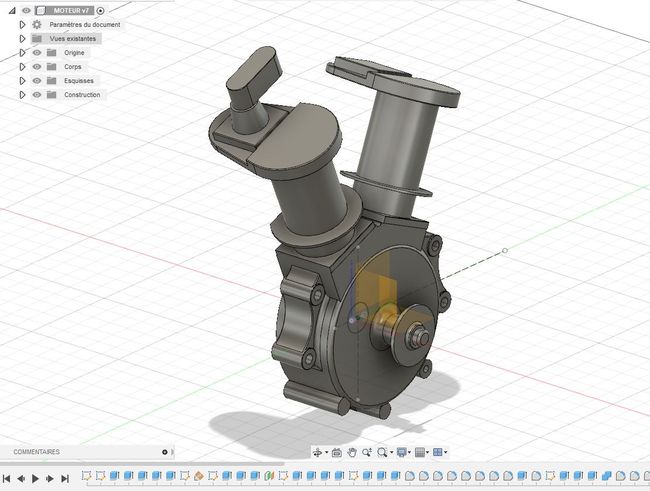Open the Zoom options dropdown arrow

(391, 452)
